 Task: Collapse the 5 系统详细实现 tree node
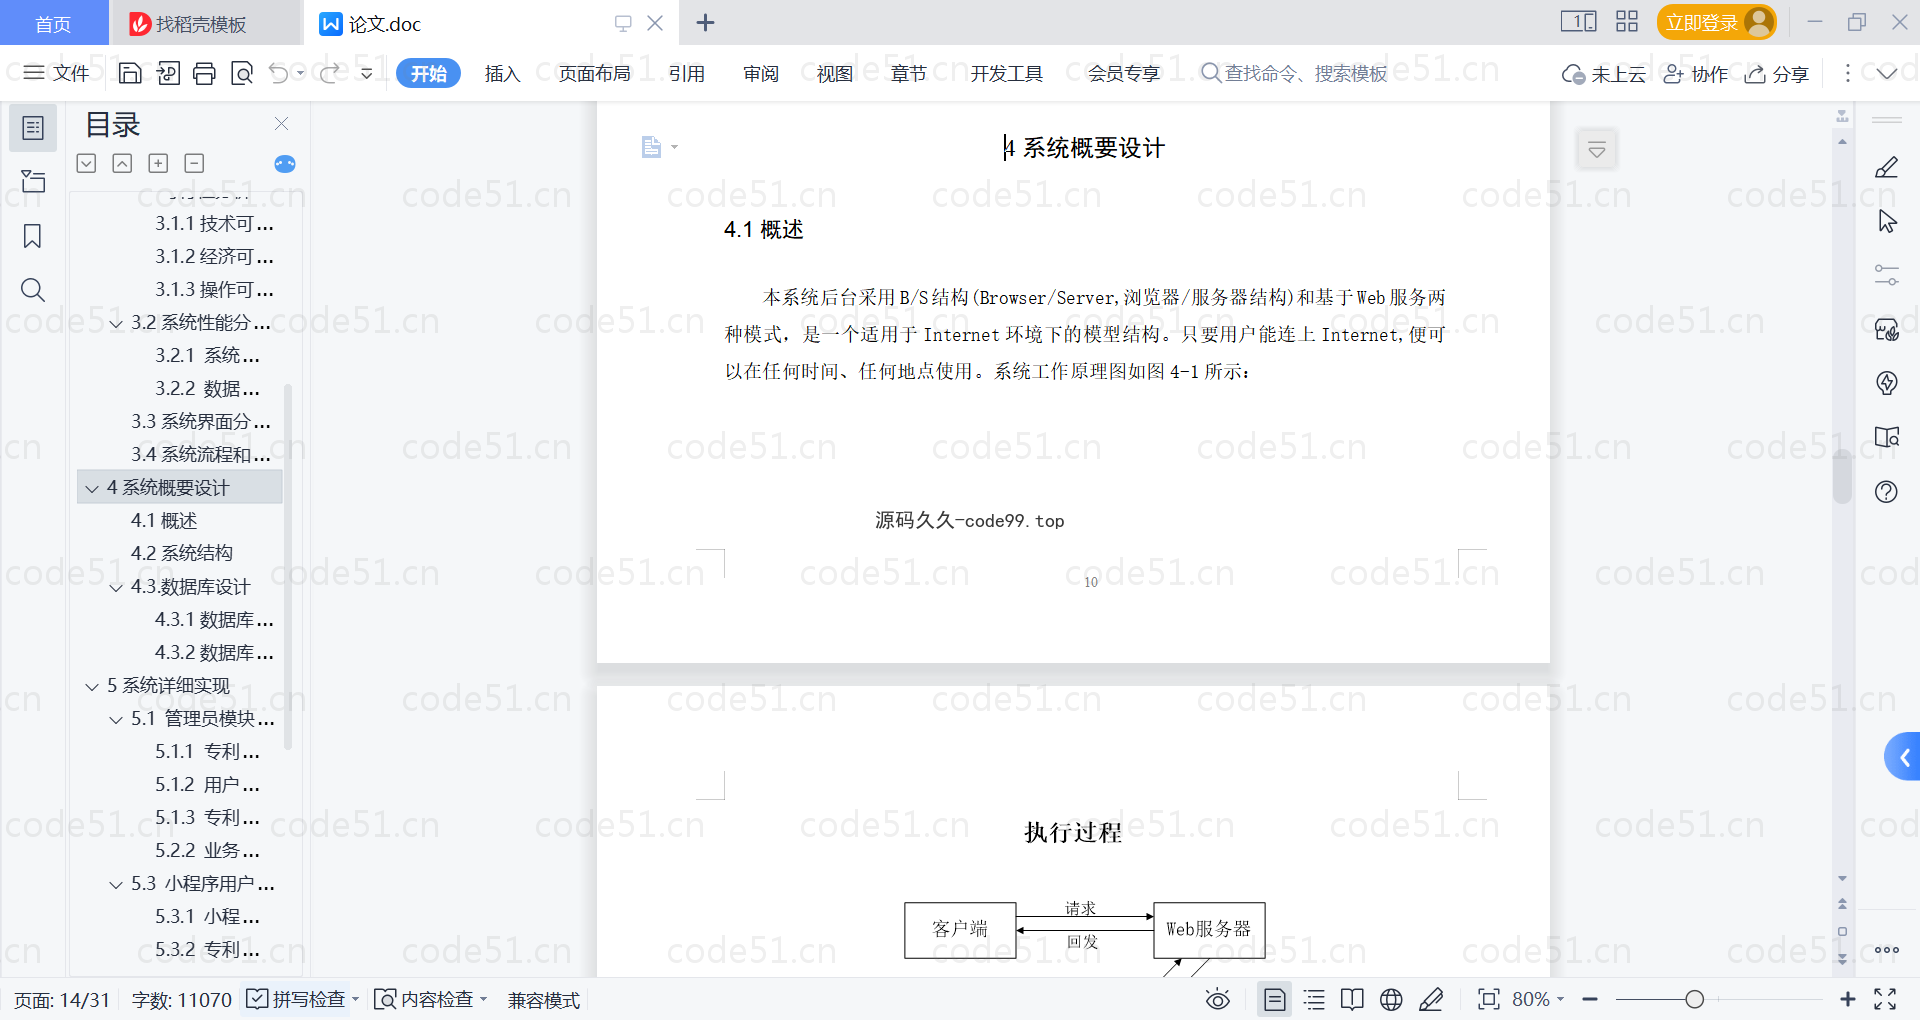pyautogui.click(x=92, y=686)
